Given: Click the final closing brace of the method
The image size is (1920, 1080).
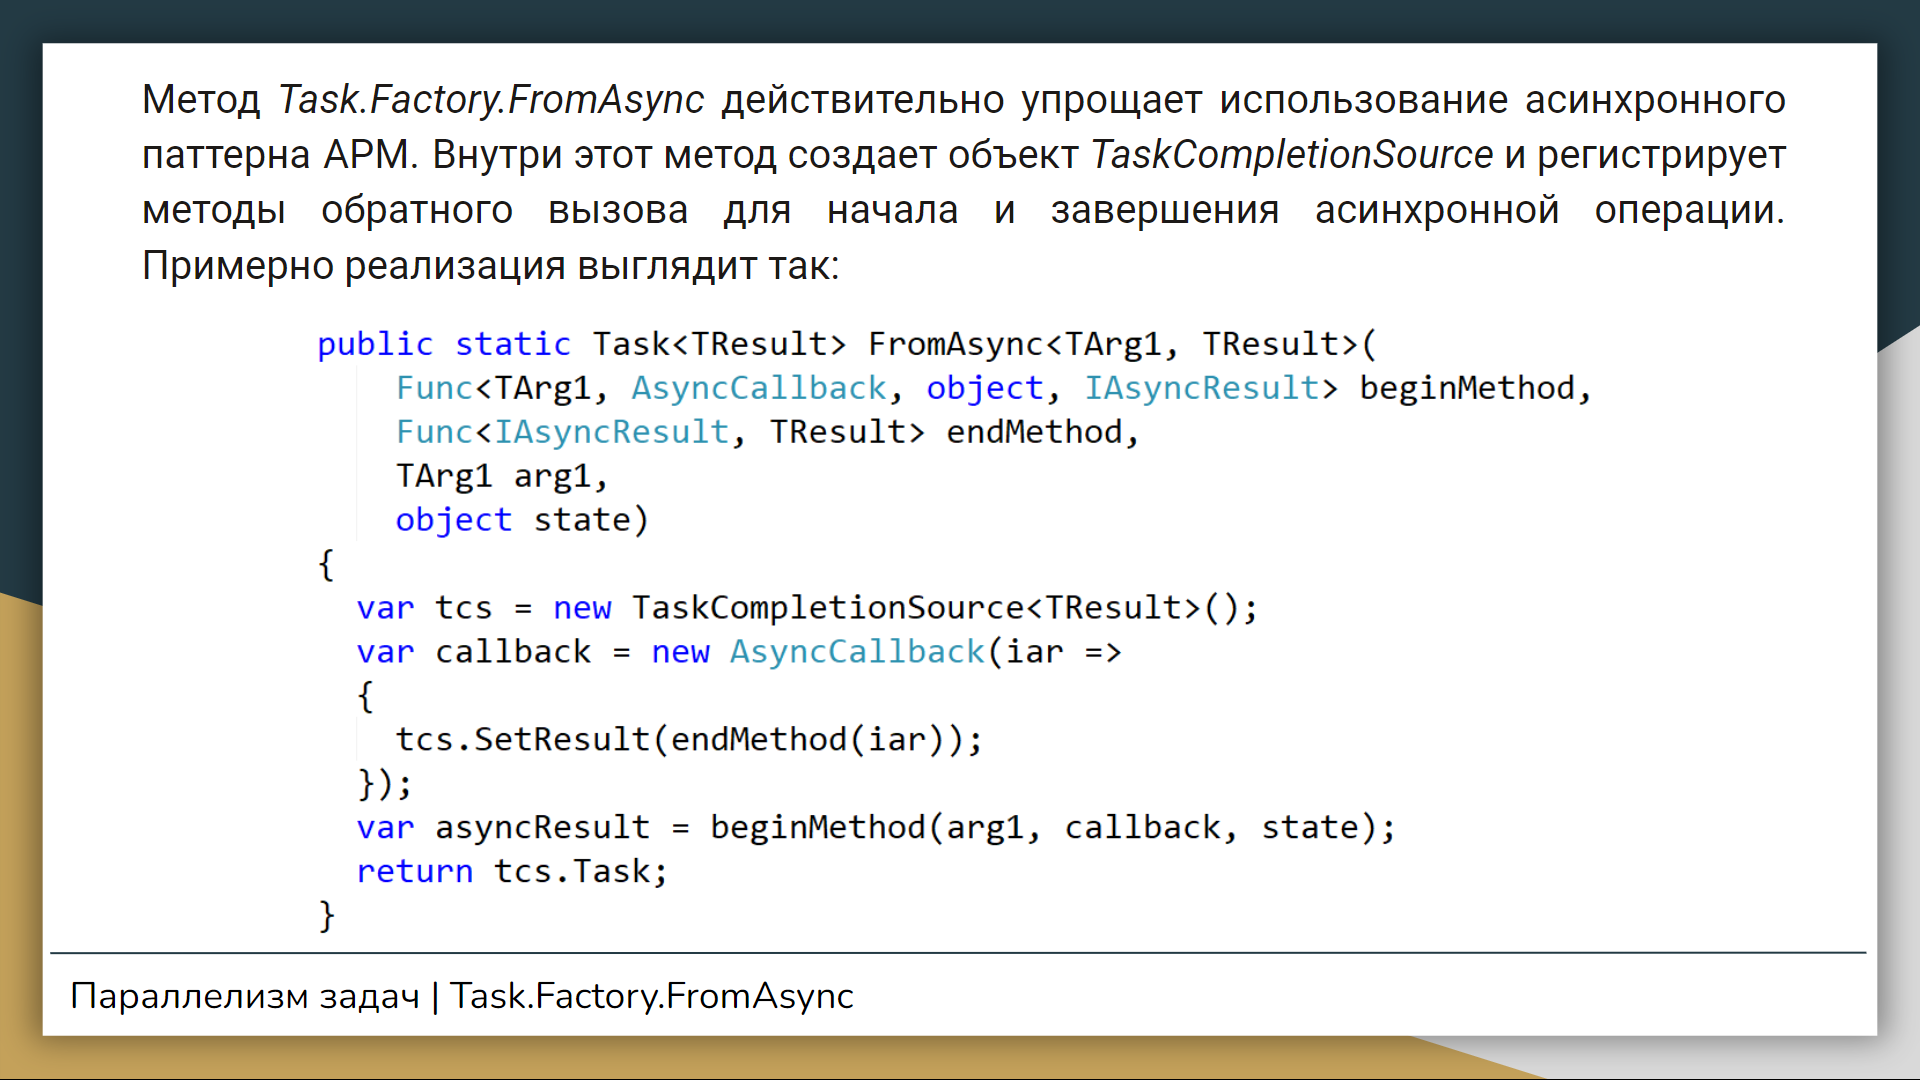Looking at the screenshot, I should [326, 915].
